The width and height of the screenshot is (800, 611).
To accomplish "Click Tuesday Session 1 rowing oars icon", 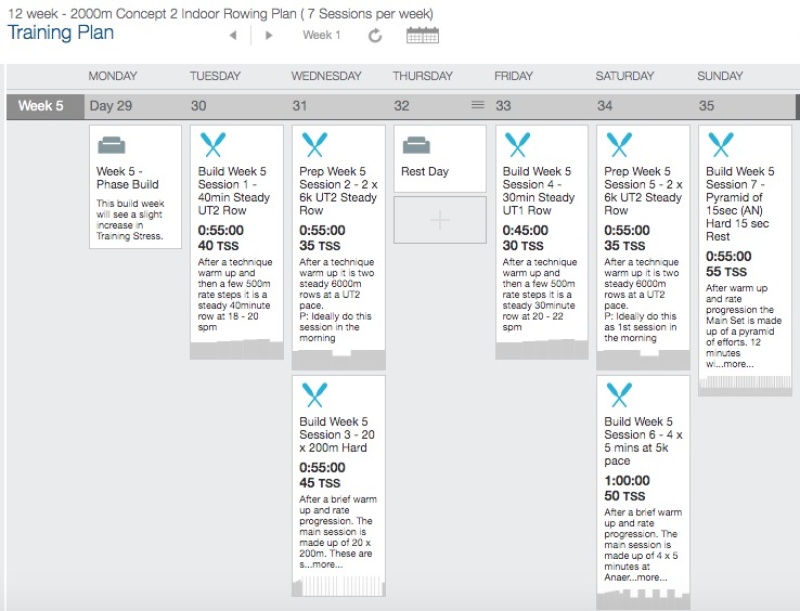I will 212,146.
